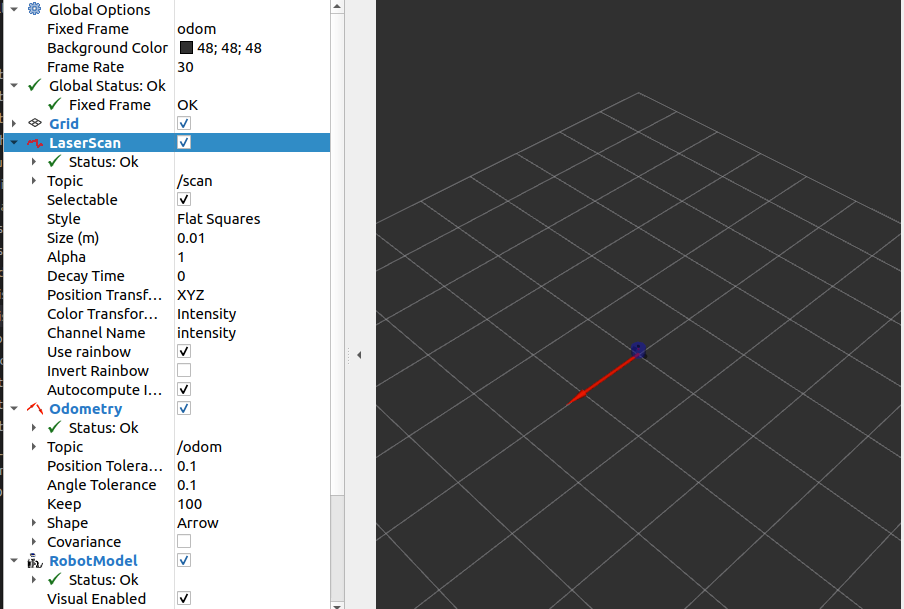This screenshot has height=609, width=904.
Task: Click the blue robot model in viewport
Action: coord(639,349)
